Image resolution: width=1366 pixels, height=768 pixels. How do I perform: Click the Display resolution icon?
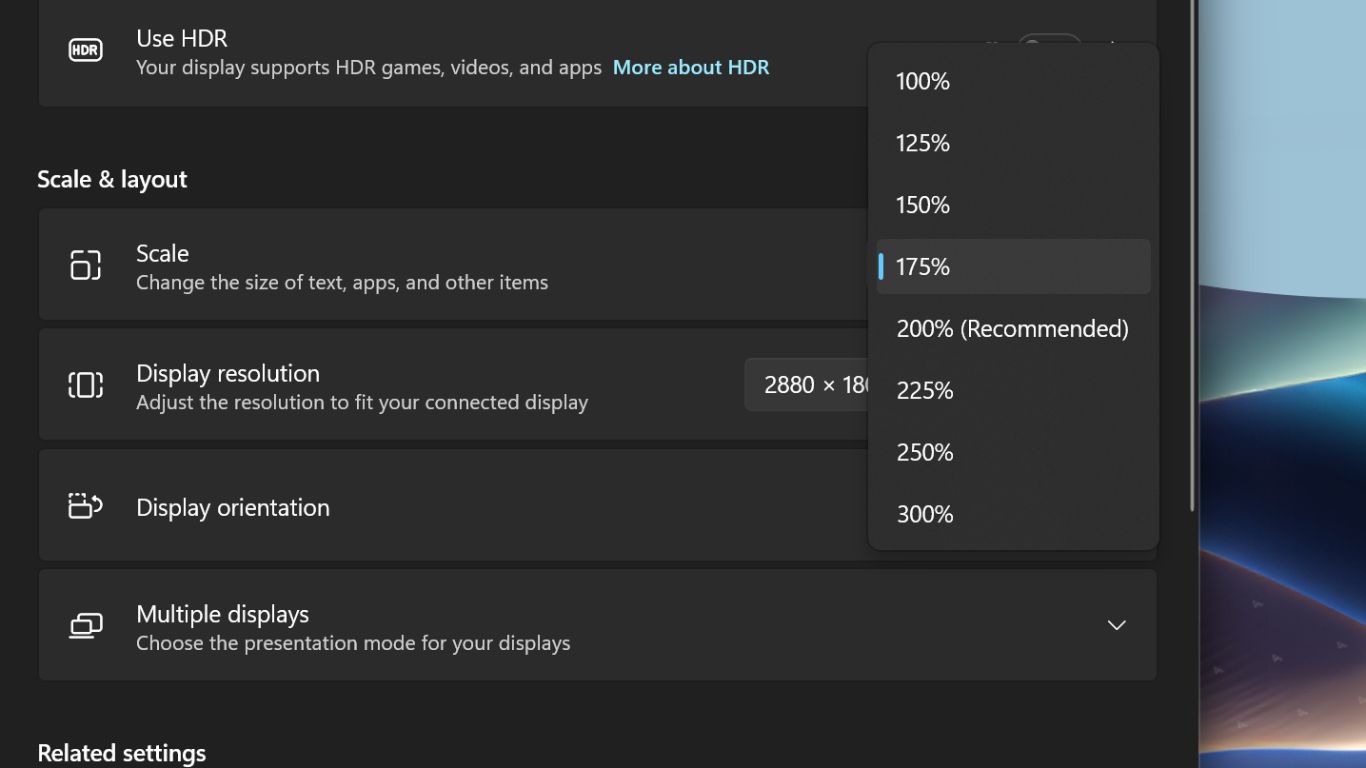tap(85, 385)
